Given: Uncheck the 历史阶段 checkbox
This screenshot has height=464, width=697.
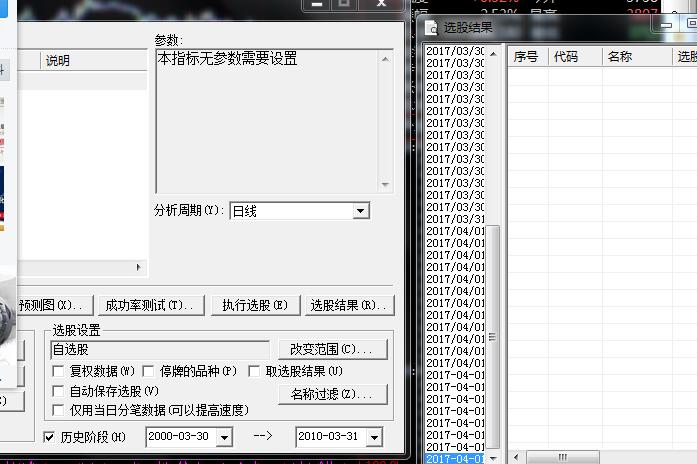Looking at the screenshot, I should point(50,437).
